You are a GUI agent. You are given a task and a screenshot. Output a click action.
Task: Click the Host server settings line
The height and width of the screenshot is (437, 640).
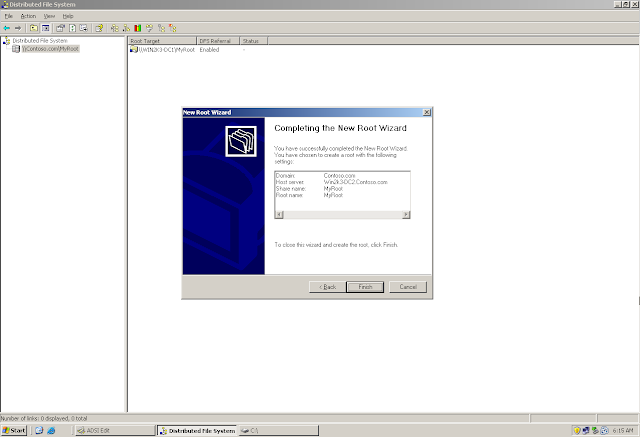tap(331, 182)
